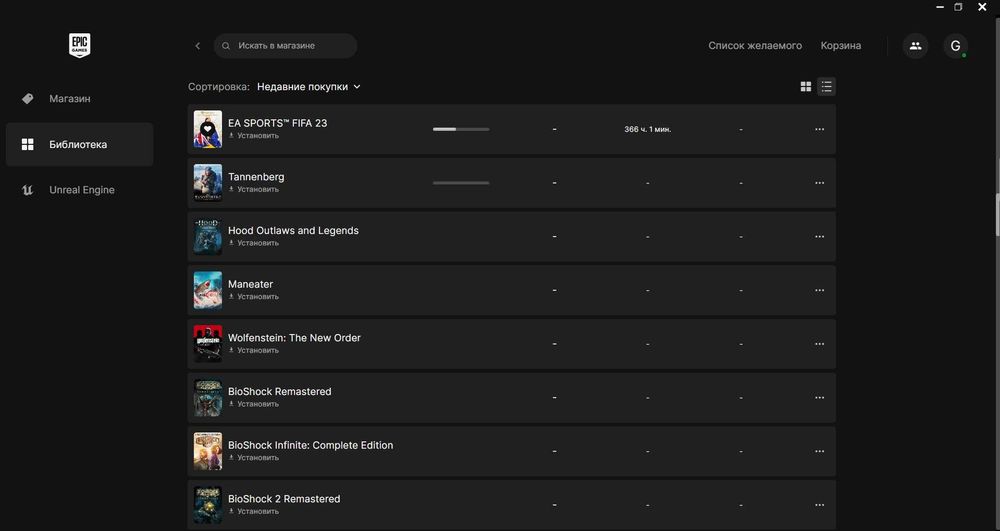The height and width of the screenshot is (531, 1000).
Task: Install Wolfenstein: The New Order via Установить
Action: coord(254,350)
